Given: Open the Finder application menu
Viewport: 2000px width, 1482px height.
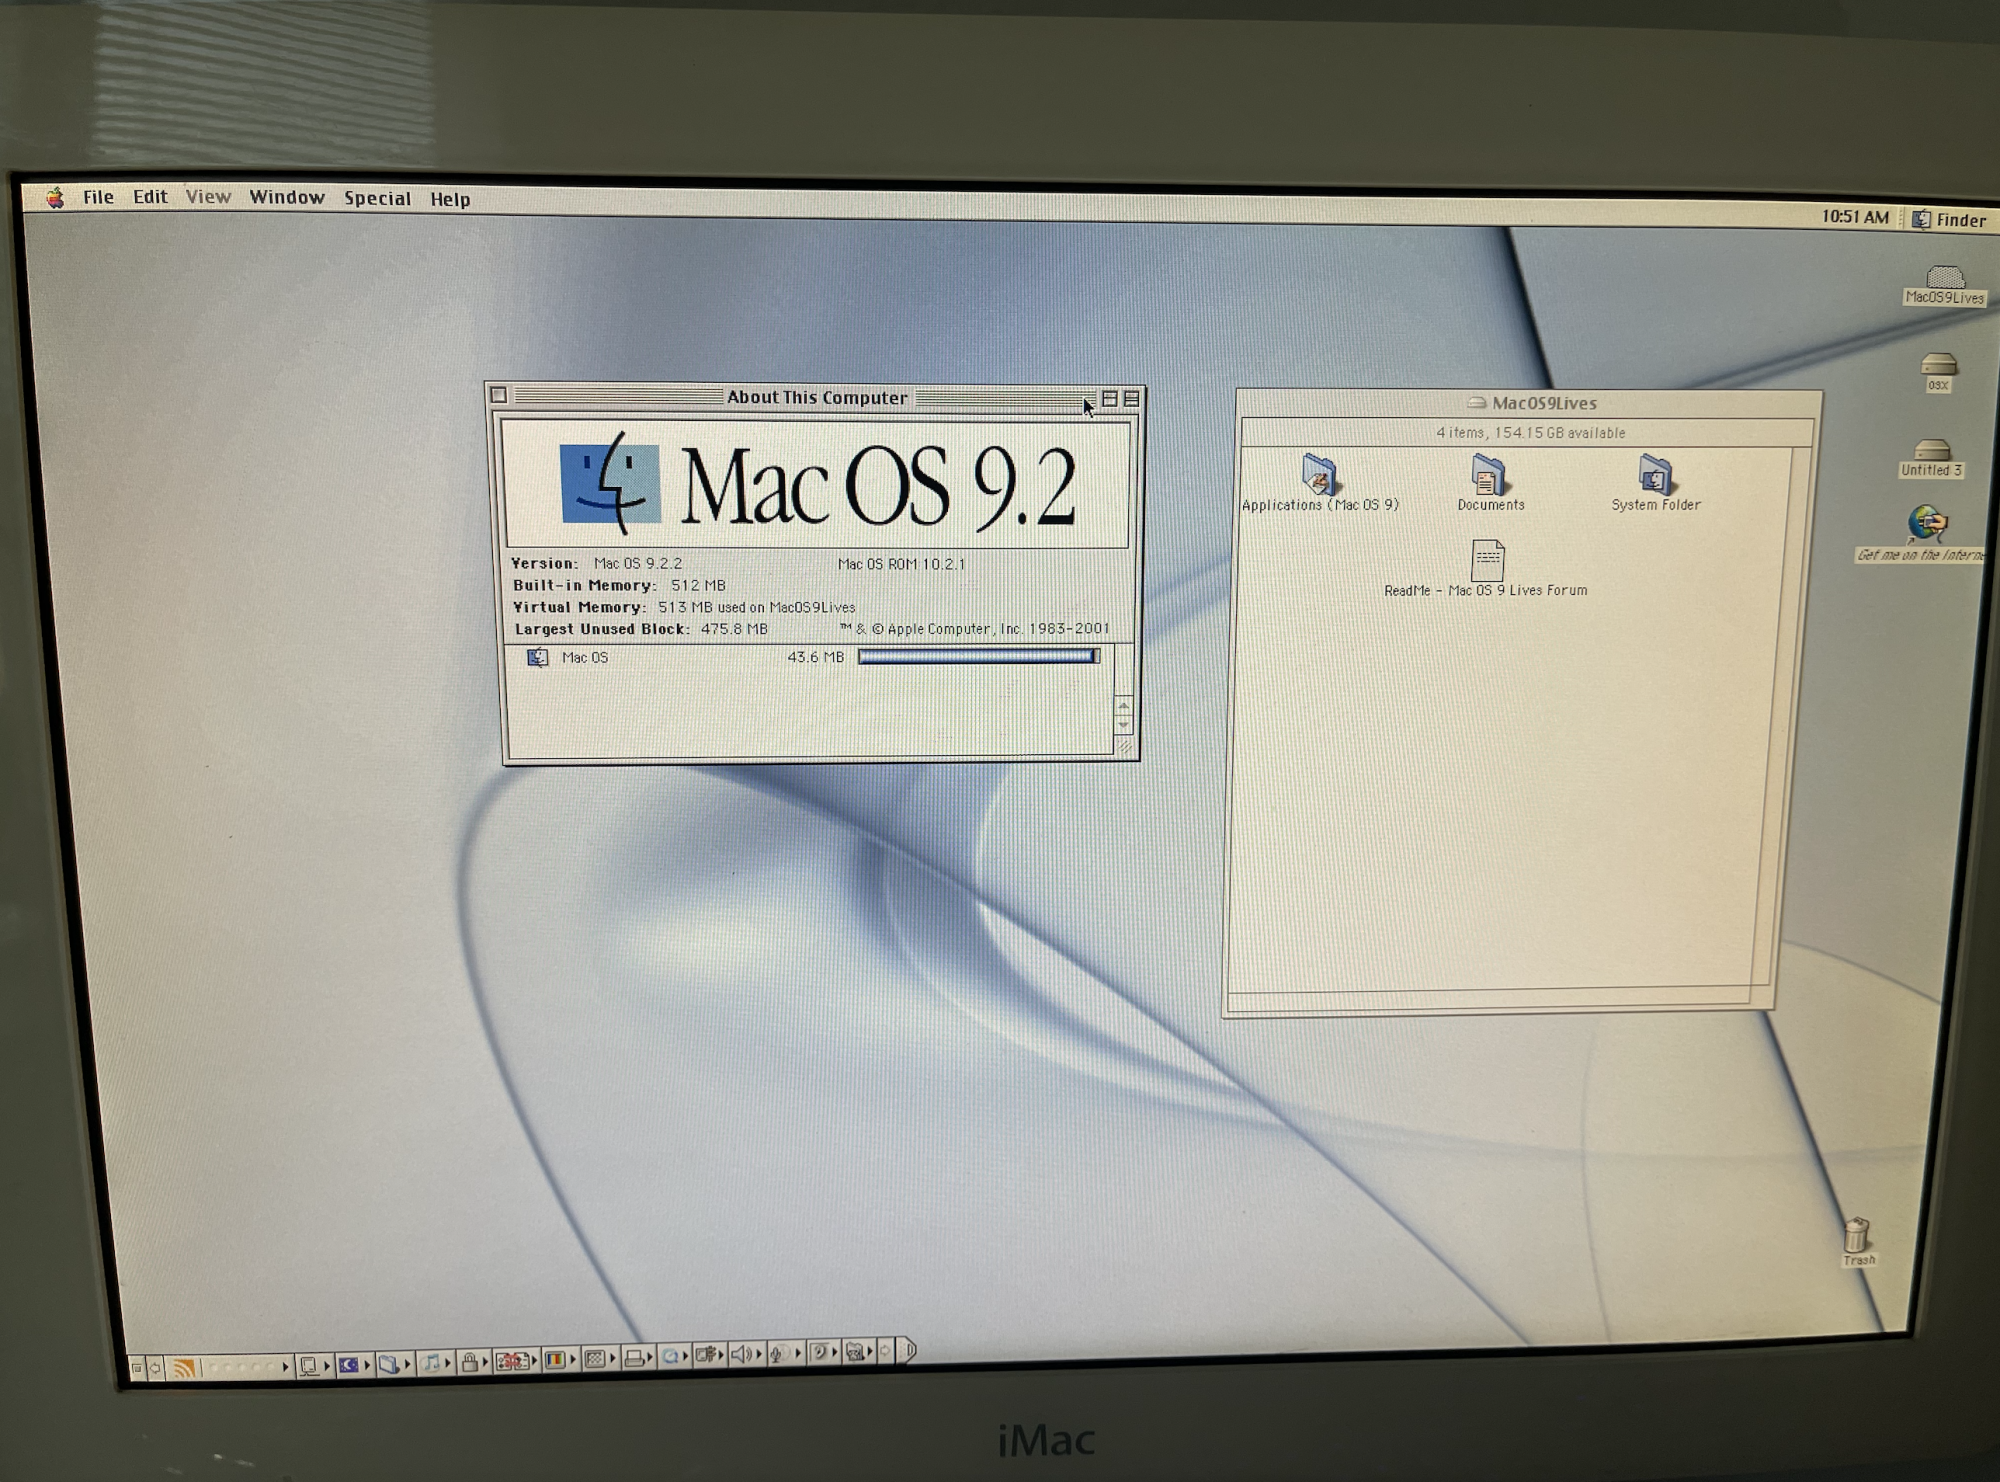Looking at the screenshot, I should coord(1949,220).
